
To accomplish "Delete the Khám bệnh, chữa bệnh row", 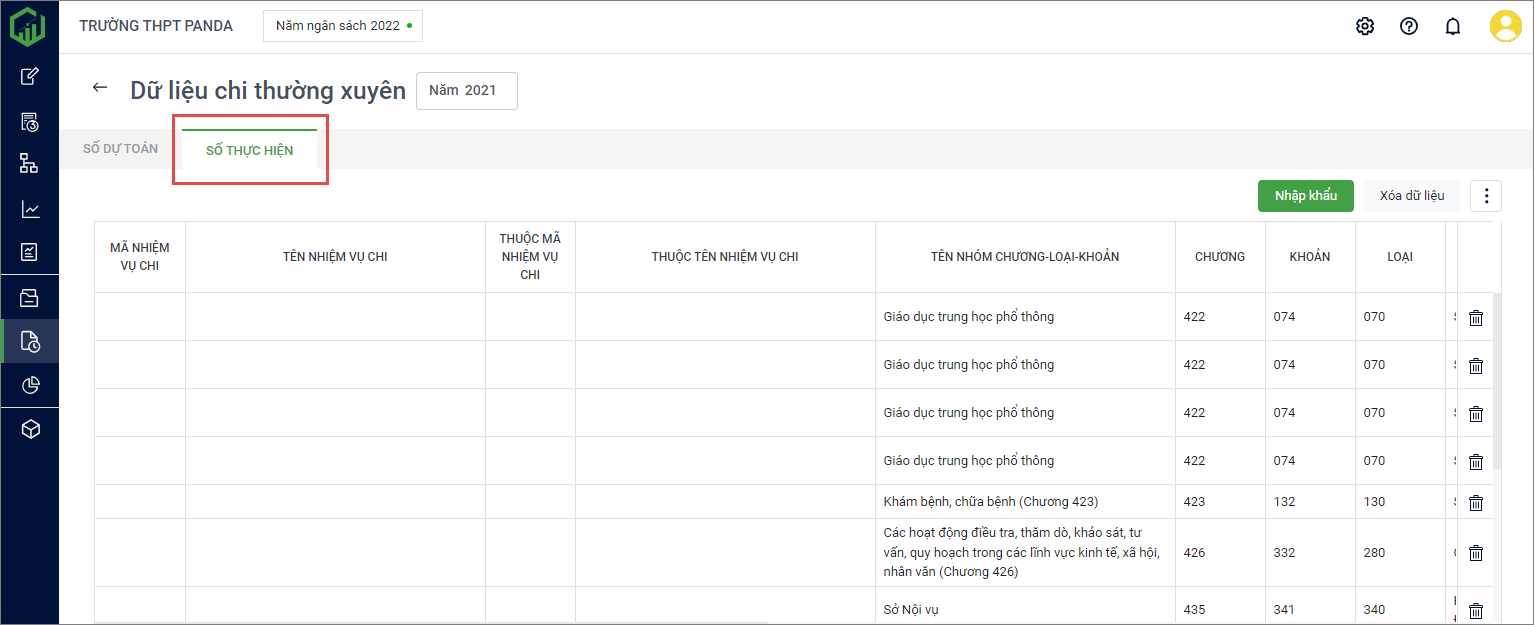I will coord(1475,502).
